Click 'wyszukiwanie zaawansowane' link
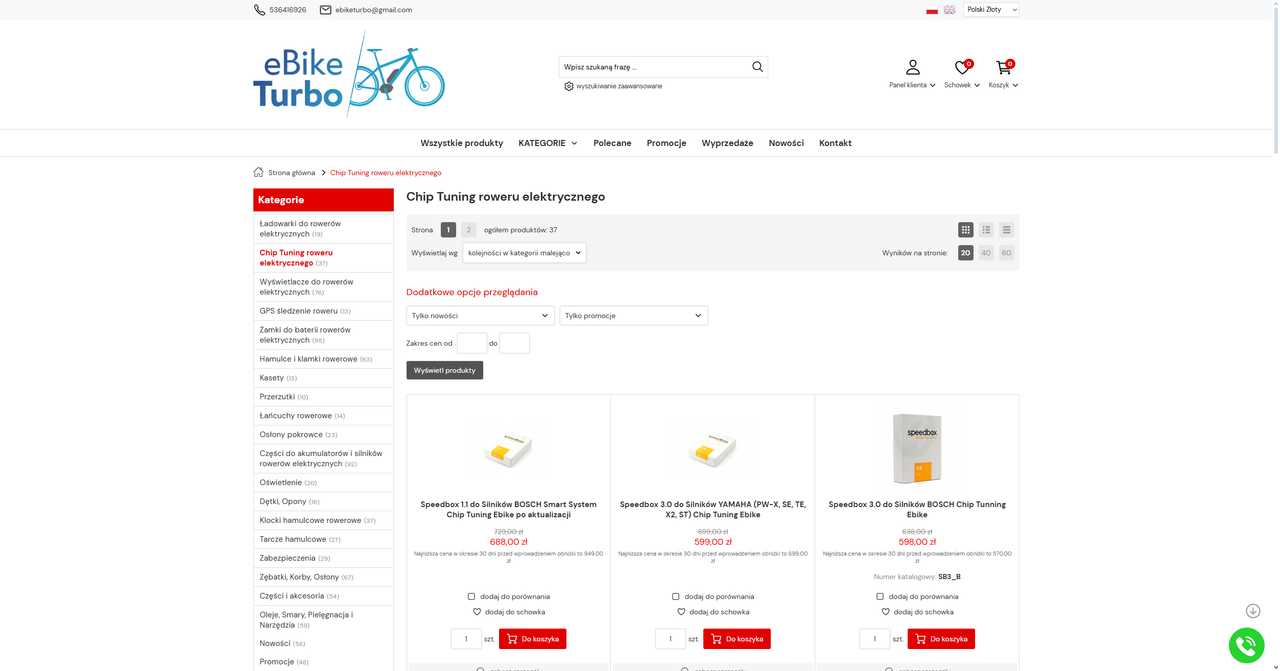 point(619,86)
